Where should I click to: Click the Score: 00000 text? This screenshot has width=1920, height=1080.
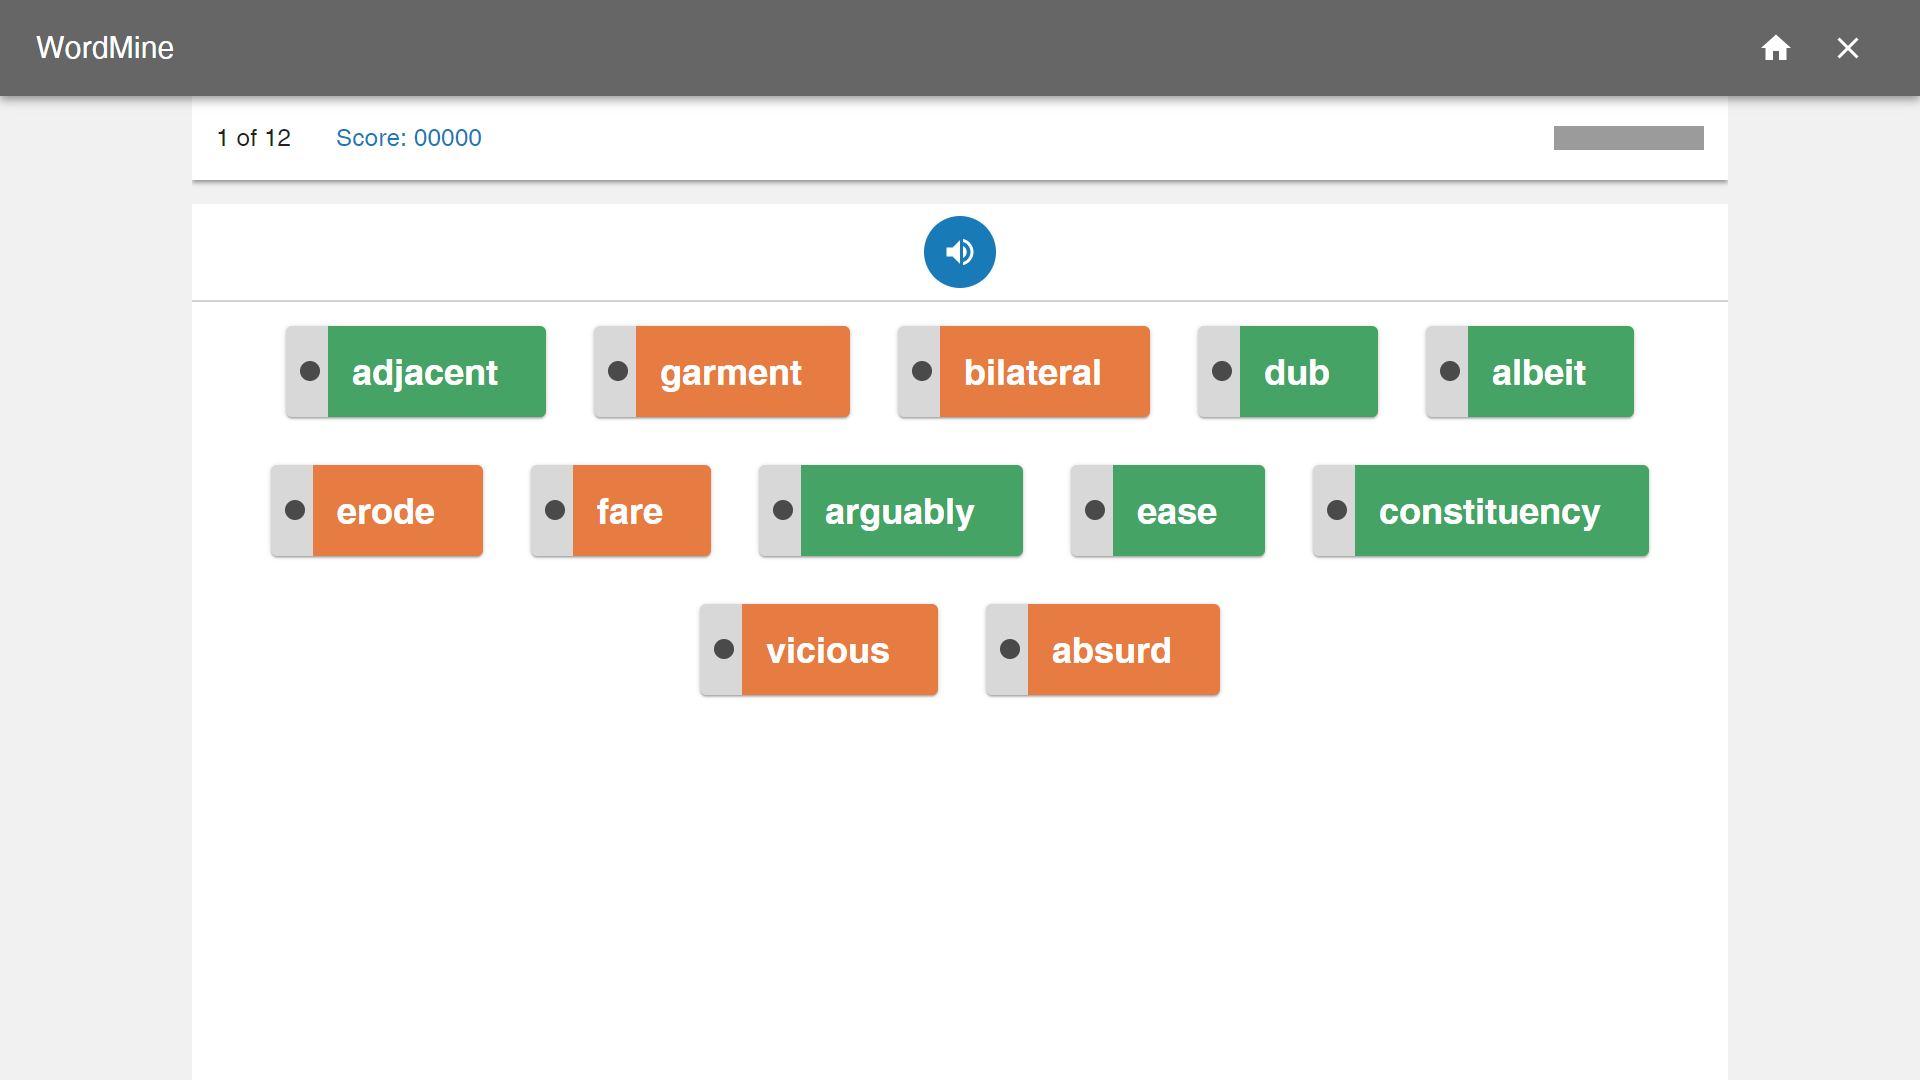coord(408,138)
